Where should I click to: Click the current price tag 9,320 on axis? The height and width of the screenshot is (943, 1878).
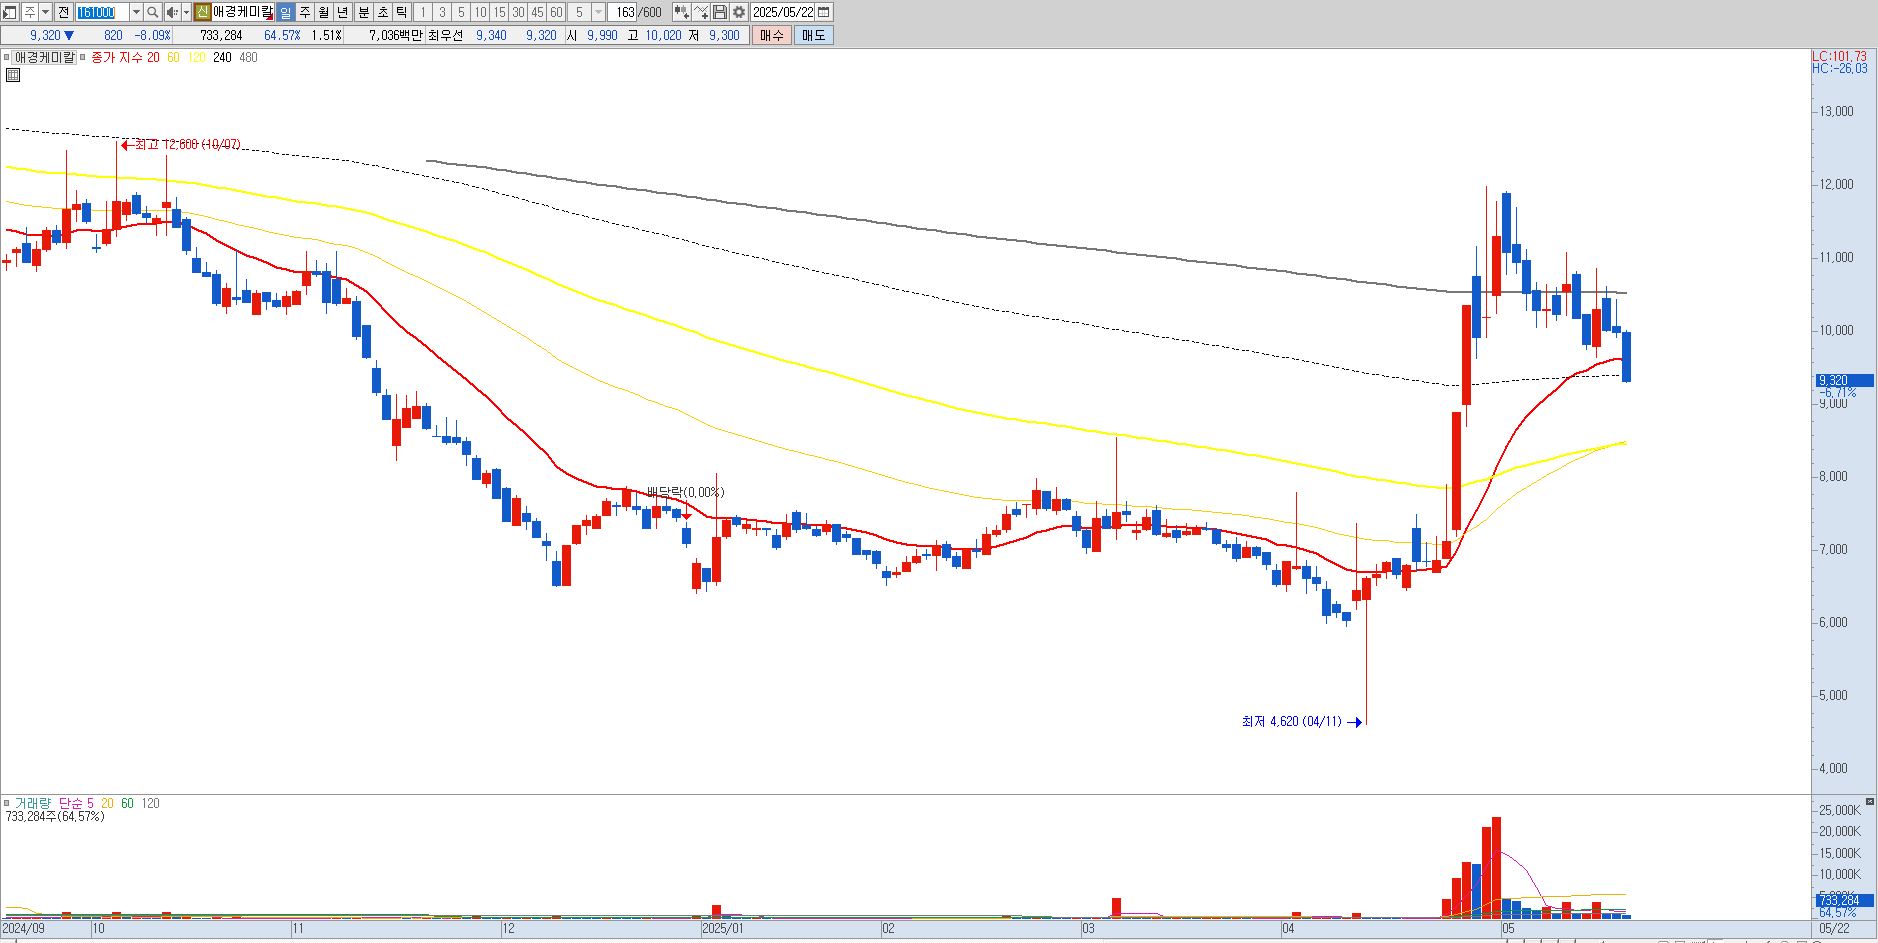pos(1844,380)
